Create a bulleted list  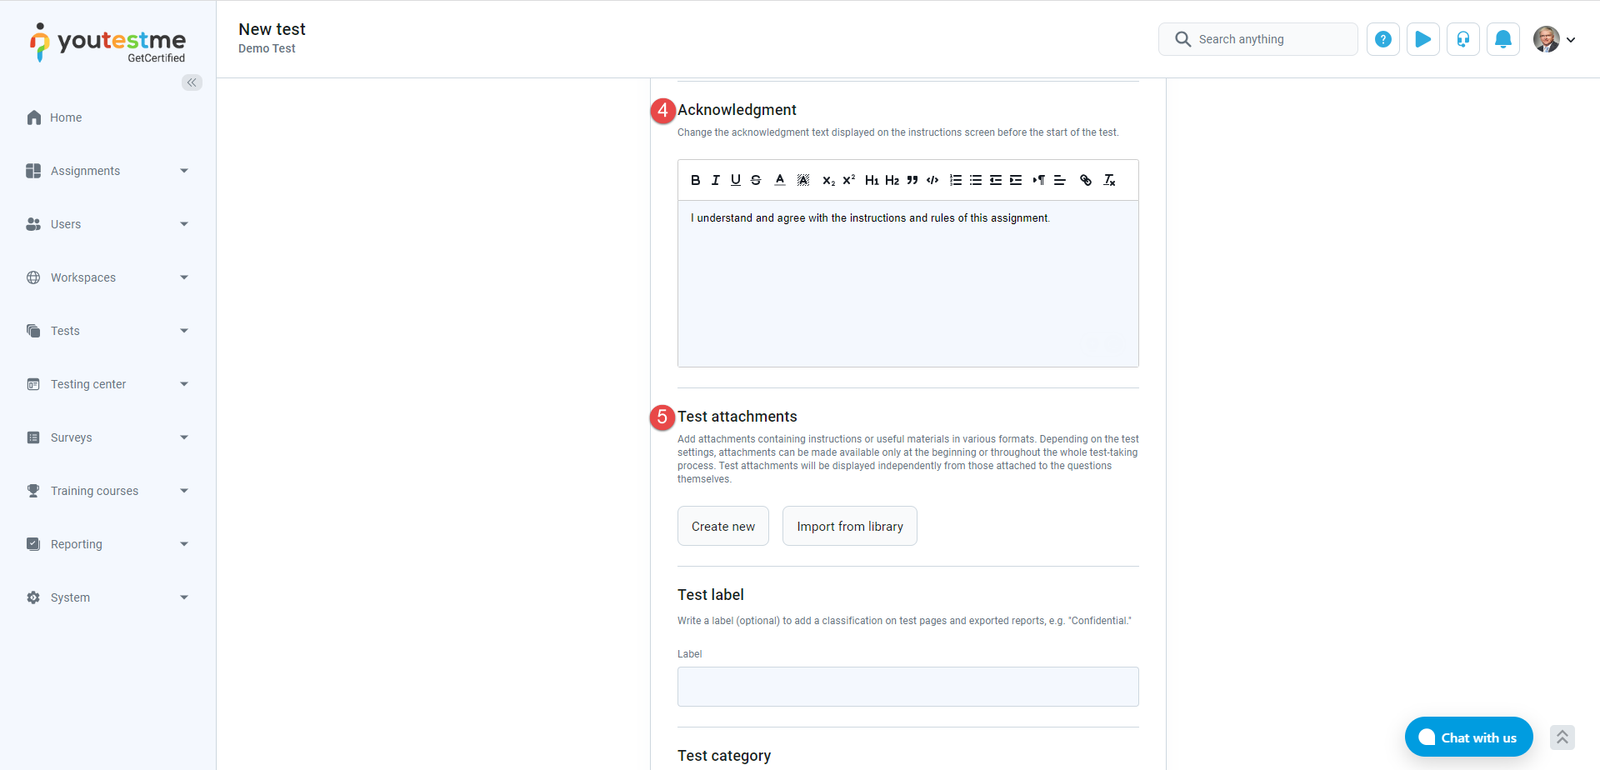[x=976, y=180]
